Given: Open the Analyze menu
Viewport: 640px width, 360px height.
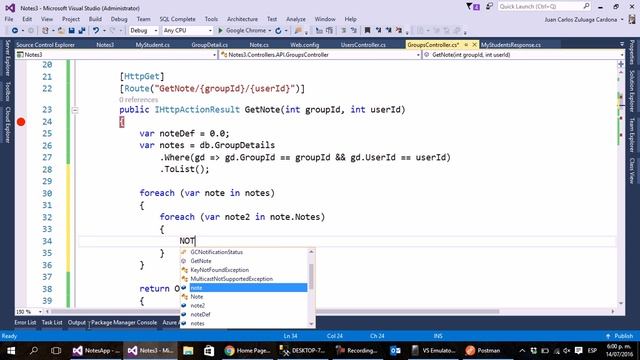Looking at the screenshot, I should point(296,19).
